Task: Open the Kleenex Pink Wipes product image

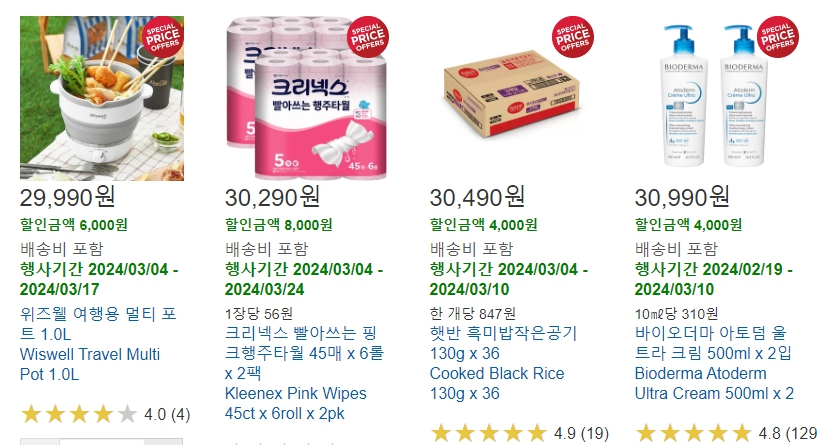Action: [x=307, y=98]
